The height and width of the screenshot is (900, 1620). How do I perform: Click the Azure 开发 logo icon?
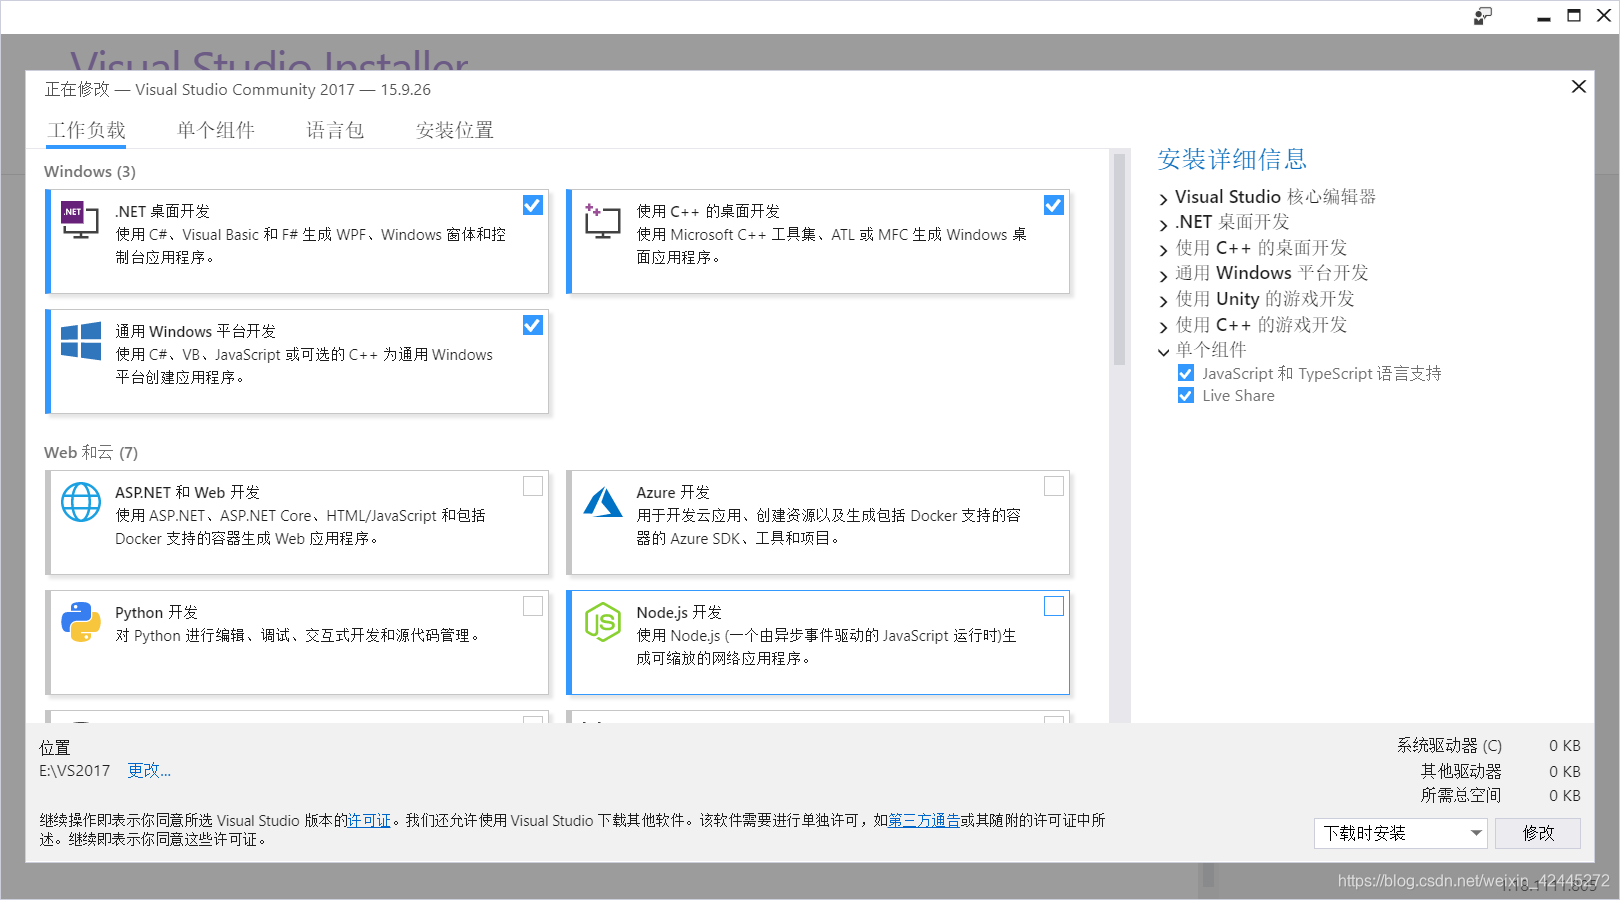(x=603, y=502)
